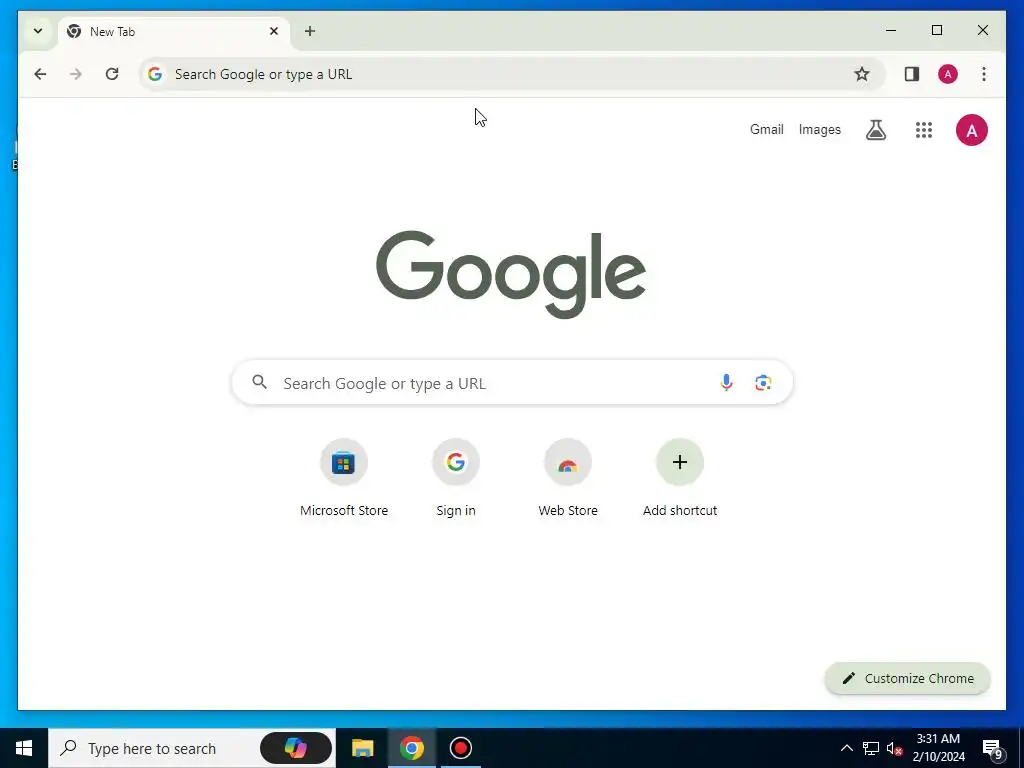Focus the Google search box on page
Screen dimensions: 1024x768
(x=512, y=383)
